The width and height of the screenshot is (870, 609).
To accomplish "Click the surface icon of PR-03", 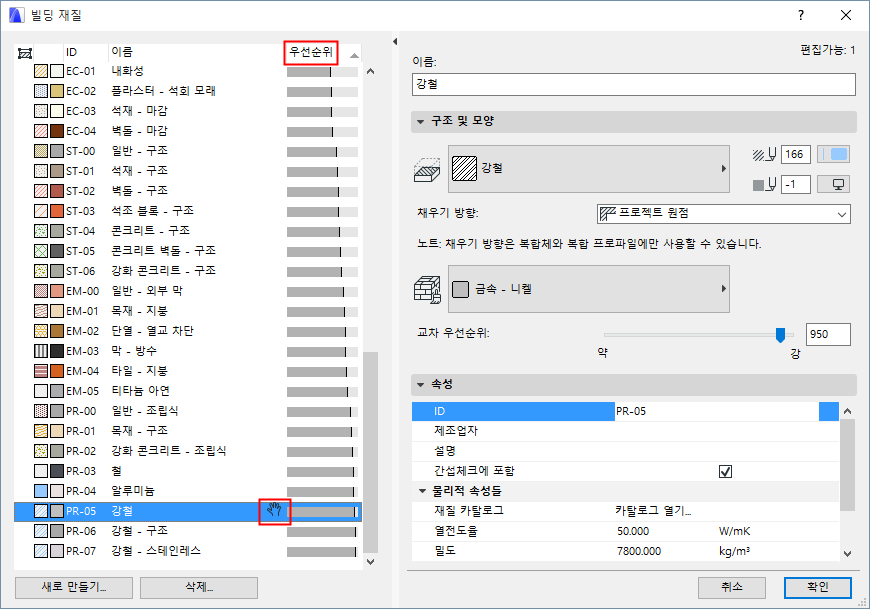I will coord(57,471).
